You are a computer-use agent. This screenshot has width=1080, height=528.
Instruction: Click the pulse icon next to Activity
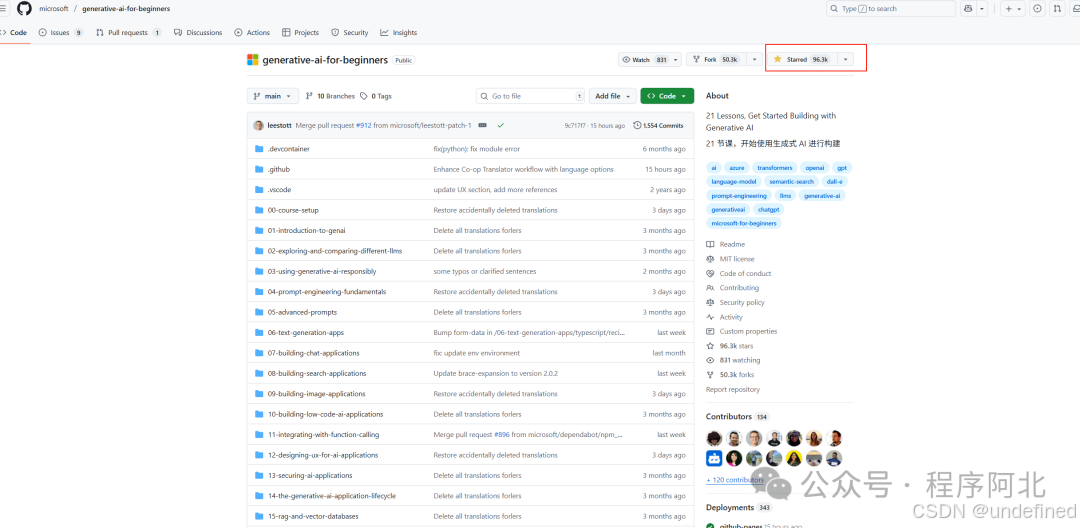(x=710, y=317)
